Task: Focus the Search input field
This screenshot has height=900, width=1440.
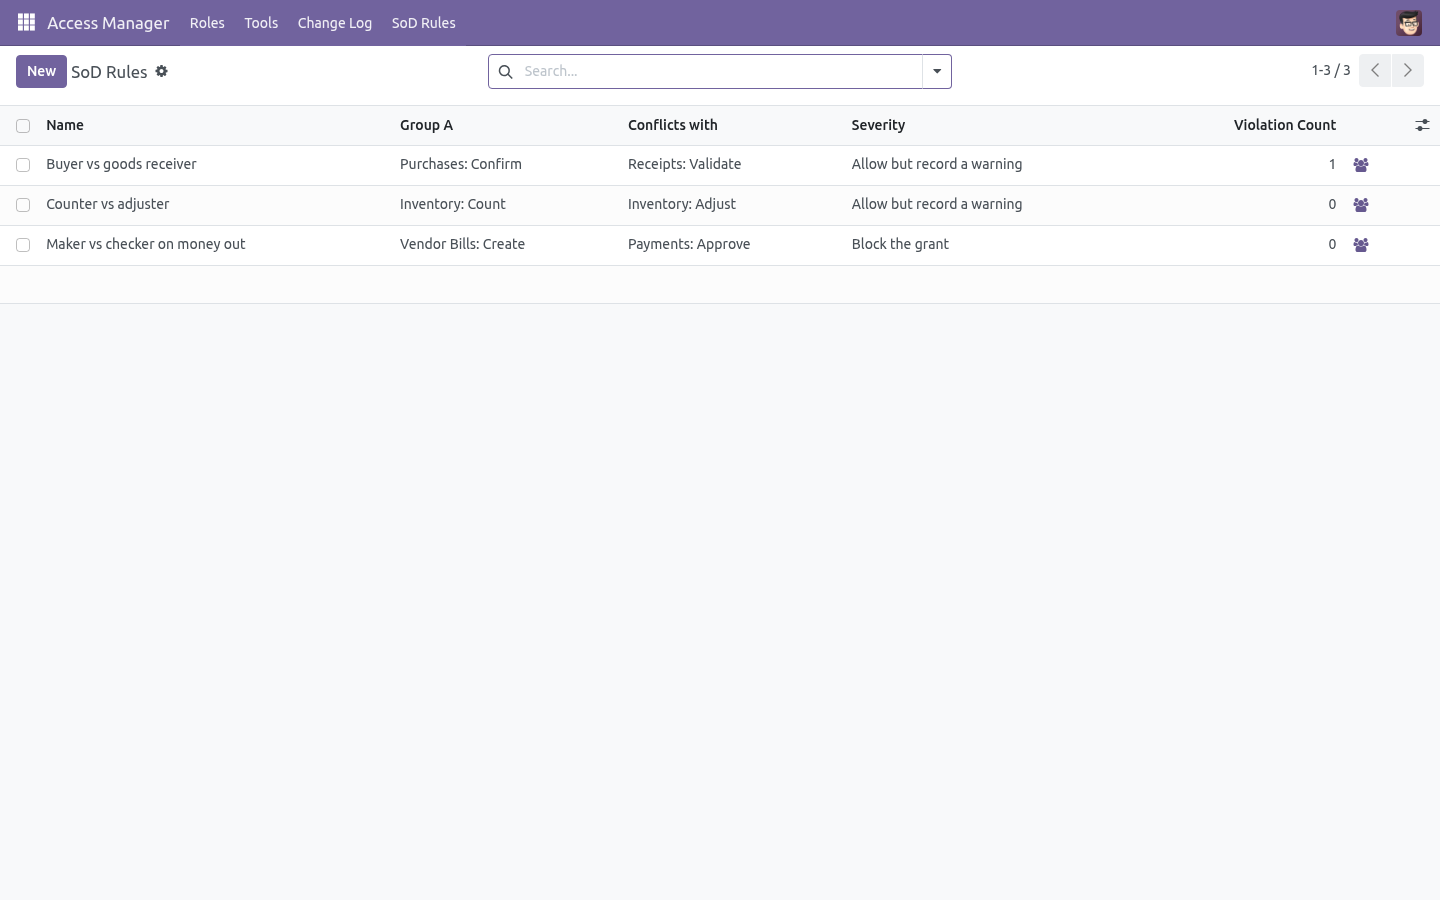Action: click(718, 71)
